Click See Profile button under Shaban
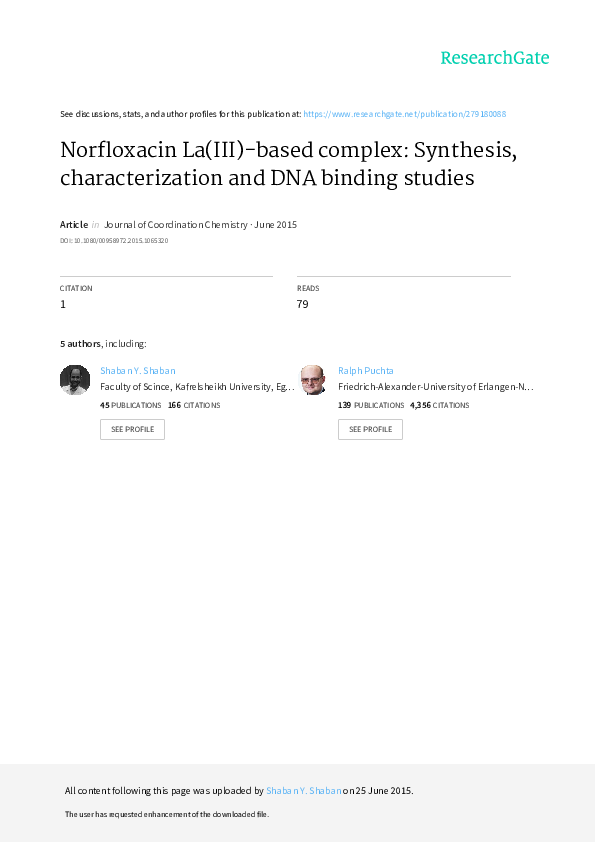This screenshot has width=595, height=842. 132,430
